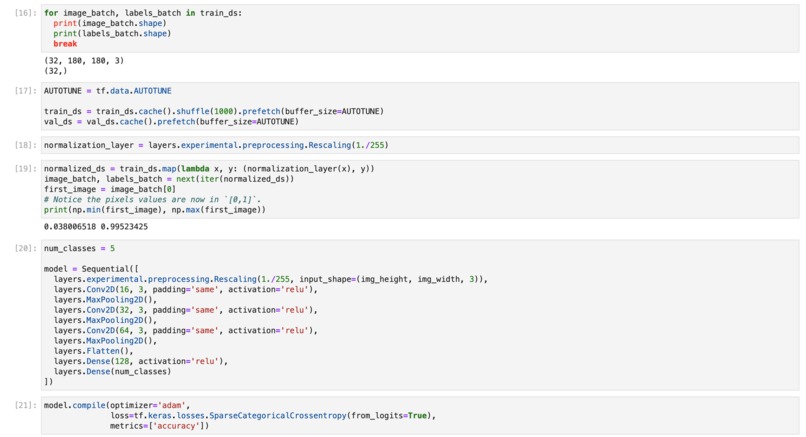Click the for image_batch, labels_batch loop line
806x437 pixels.
(x=143, y=13)
